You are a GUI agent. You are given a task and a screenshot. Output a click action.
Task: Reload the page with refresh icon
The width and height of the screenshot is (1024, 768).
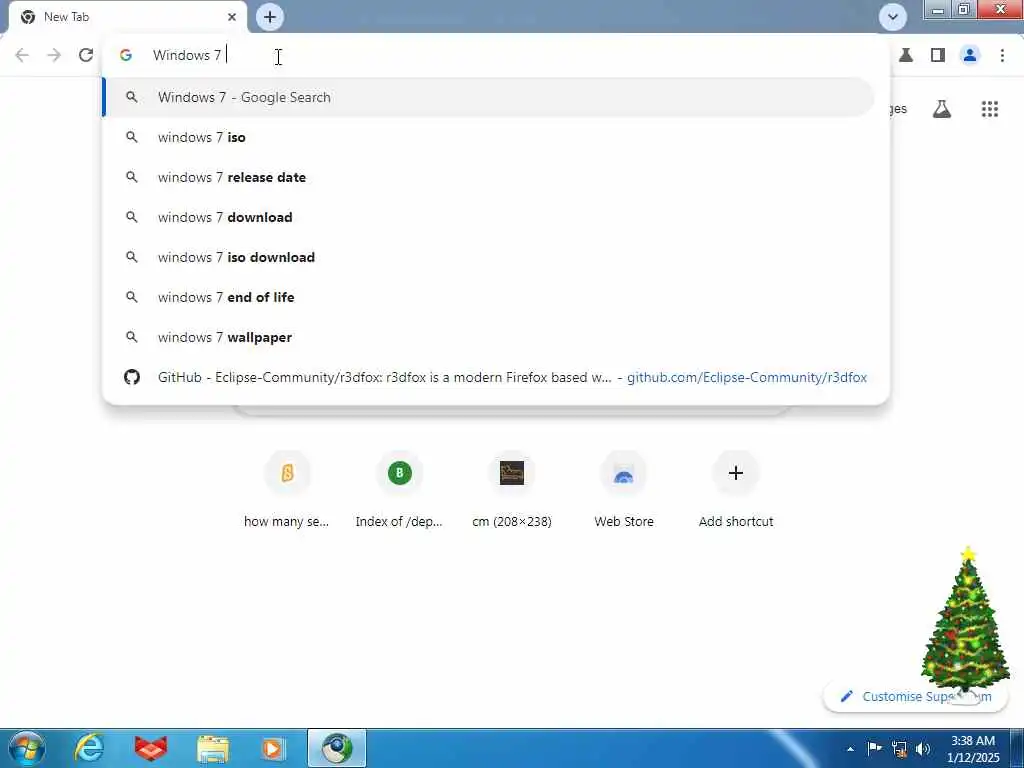coord(86,56)
